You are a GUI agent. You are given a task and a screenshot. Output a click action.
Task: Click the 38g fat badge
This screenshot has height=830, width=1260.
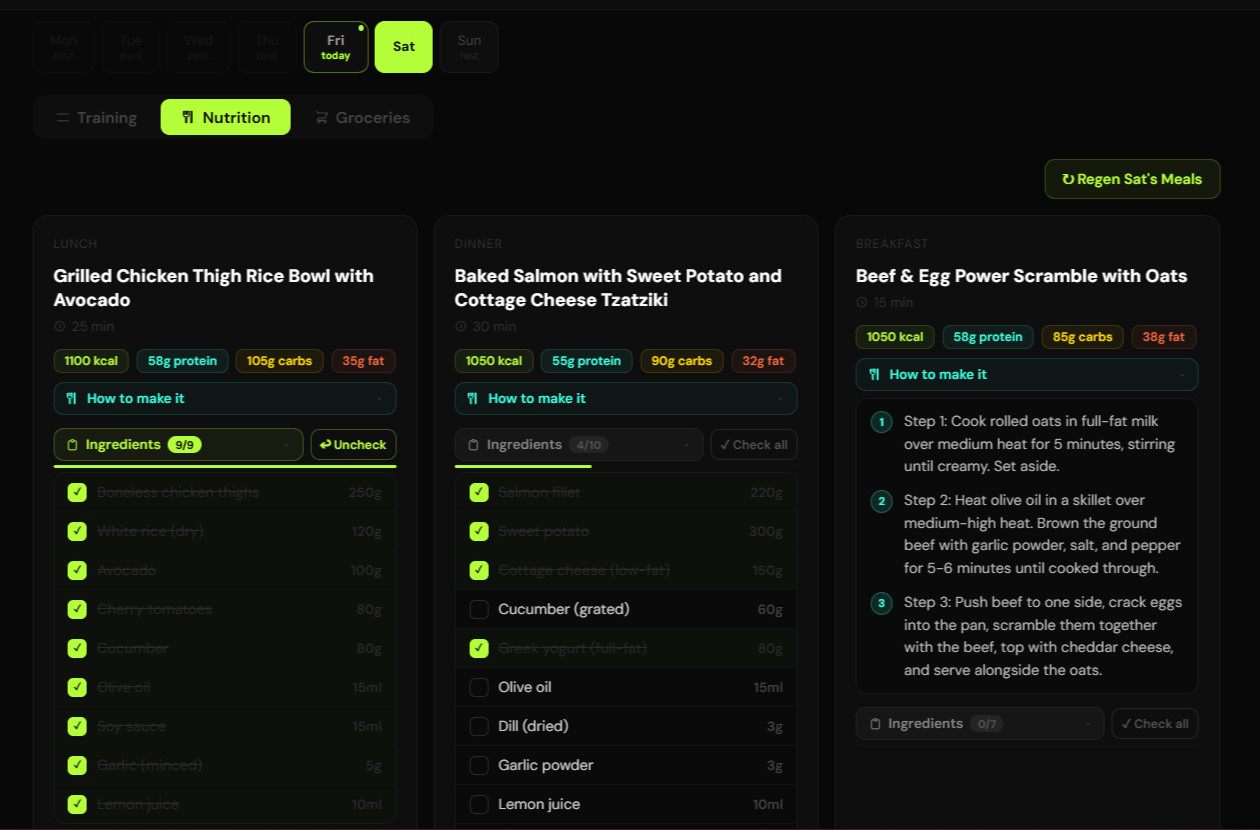(x=1164, y=337)
